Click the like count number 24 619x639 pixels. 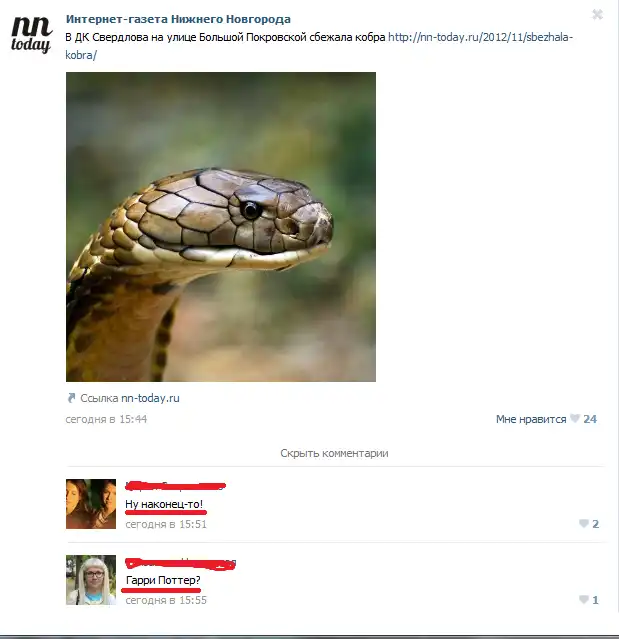click(590, 419)
